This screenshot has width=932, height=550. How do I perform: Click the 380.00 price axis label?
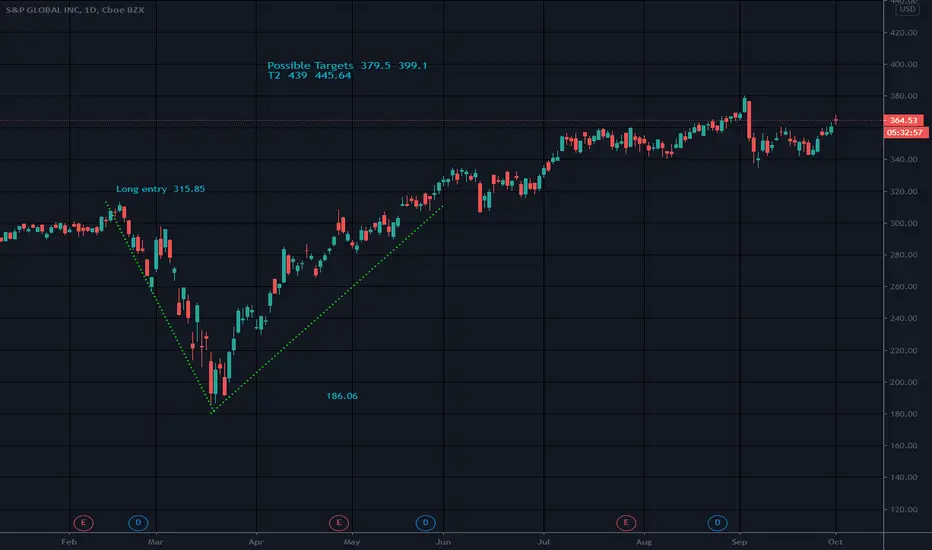coord(903,96)
